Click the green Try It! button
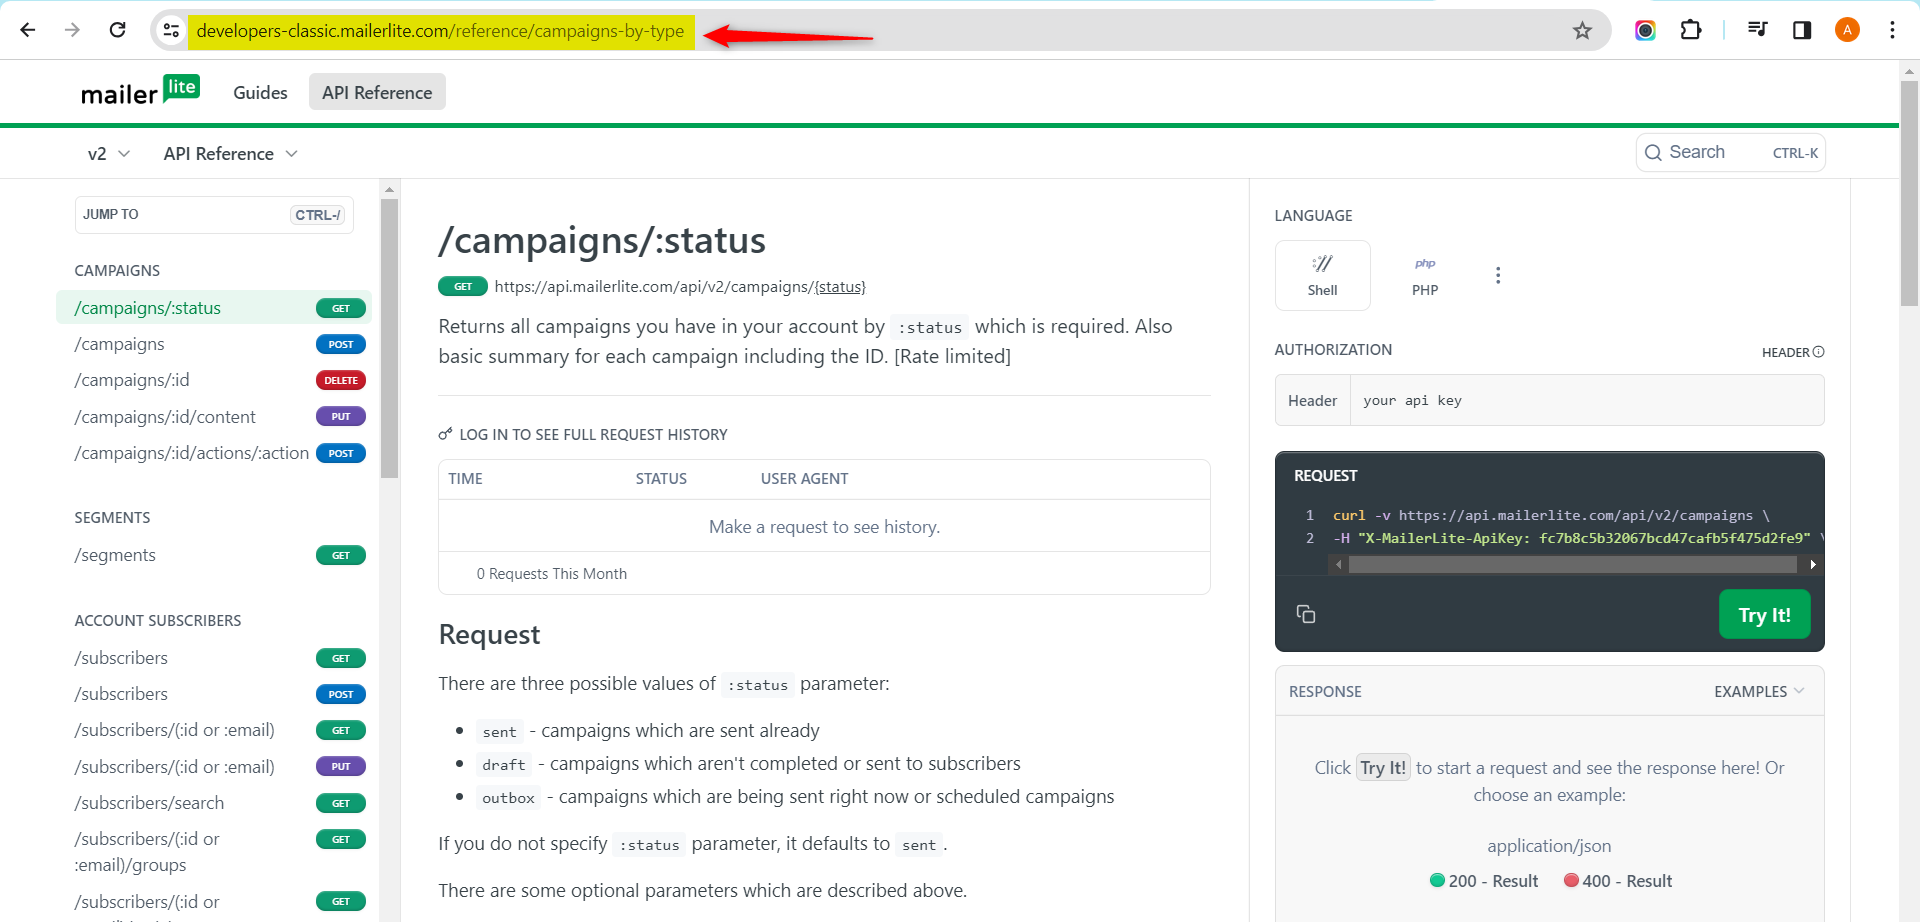Screen dimensions: 1920x922 (1764, 614)
